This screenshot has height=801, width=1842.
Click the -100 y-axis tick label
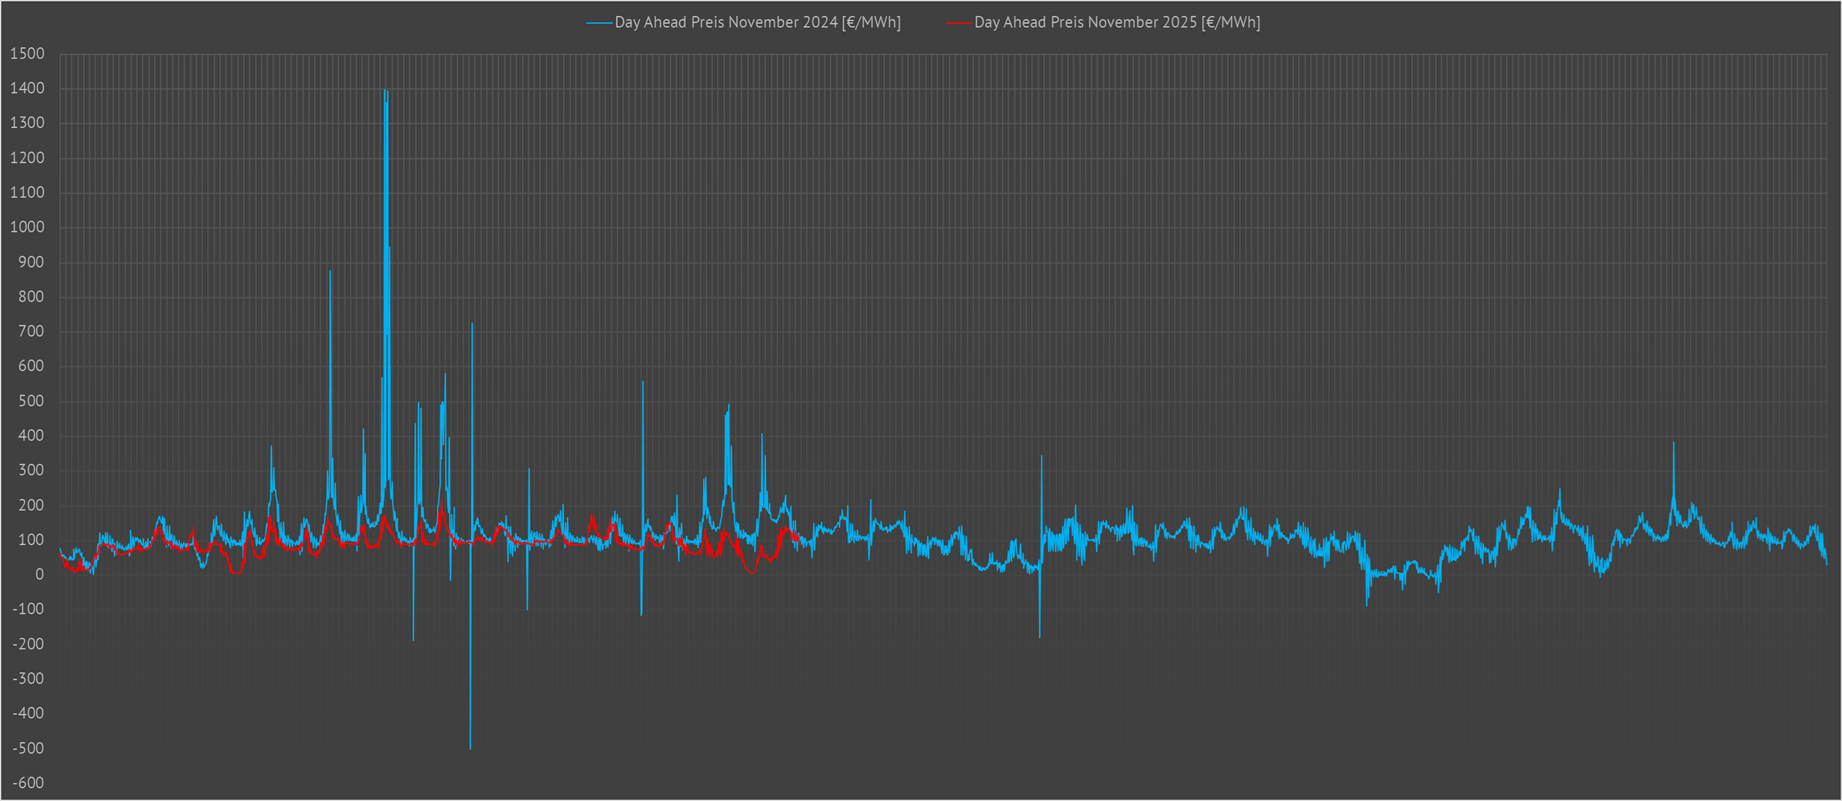(x=28, y=609)
